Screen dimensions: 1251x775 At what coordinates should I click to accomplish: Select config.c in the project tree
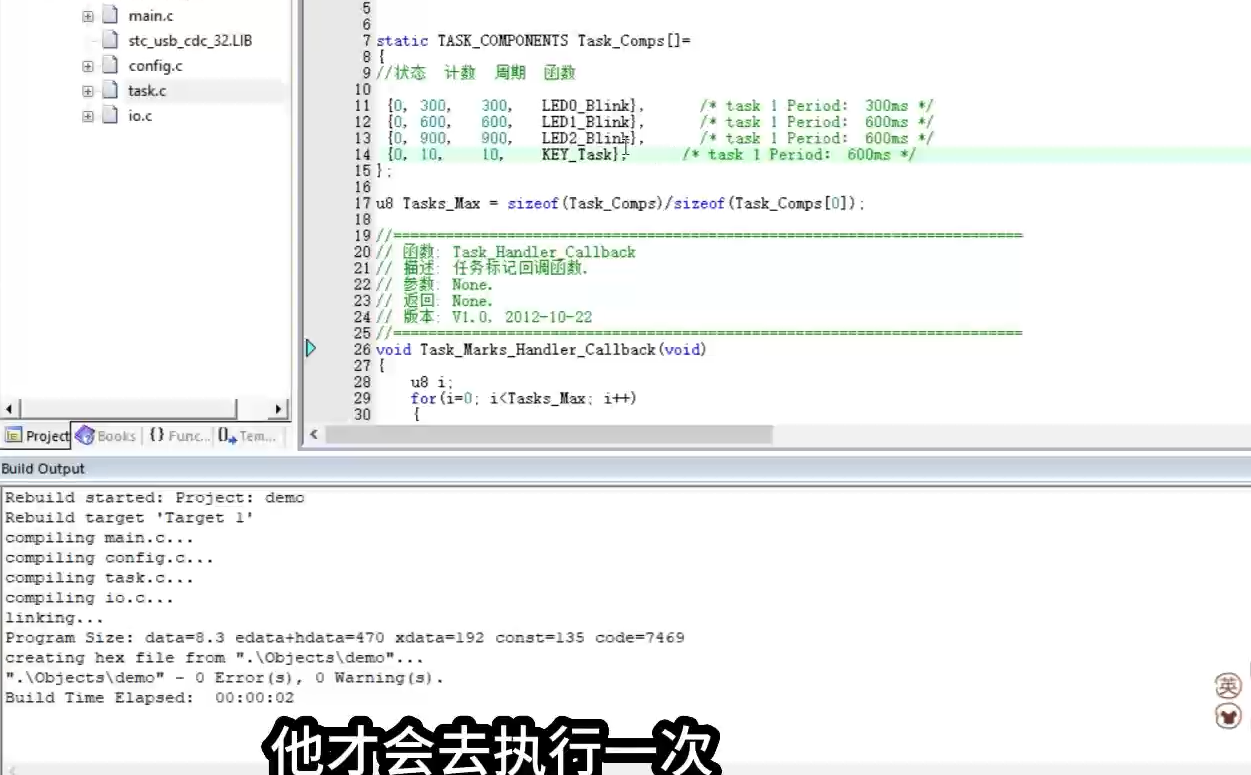click(155, 66)
